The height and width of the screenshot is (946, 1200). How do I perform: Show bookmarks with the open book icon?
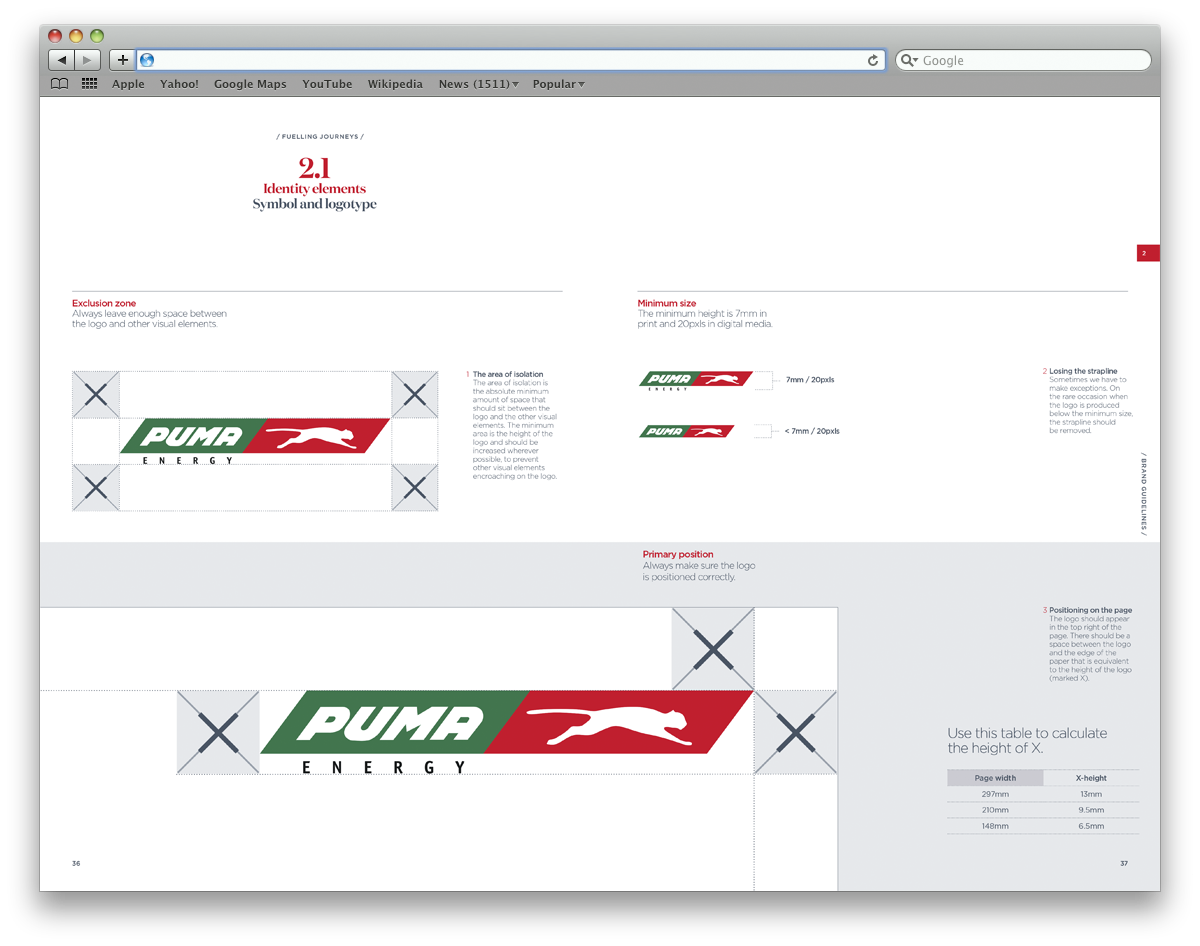tap(59, 84)
